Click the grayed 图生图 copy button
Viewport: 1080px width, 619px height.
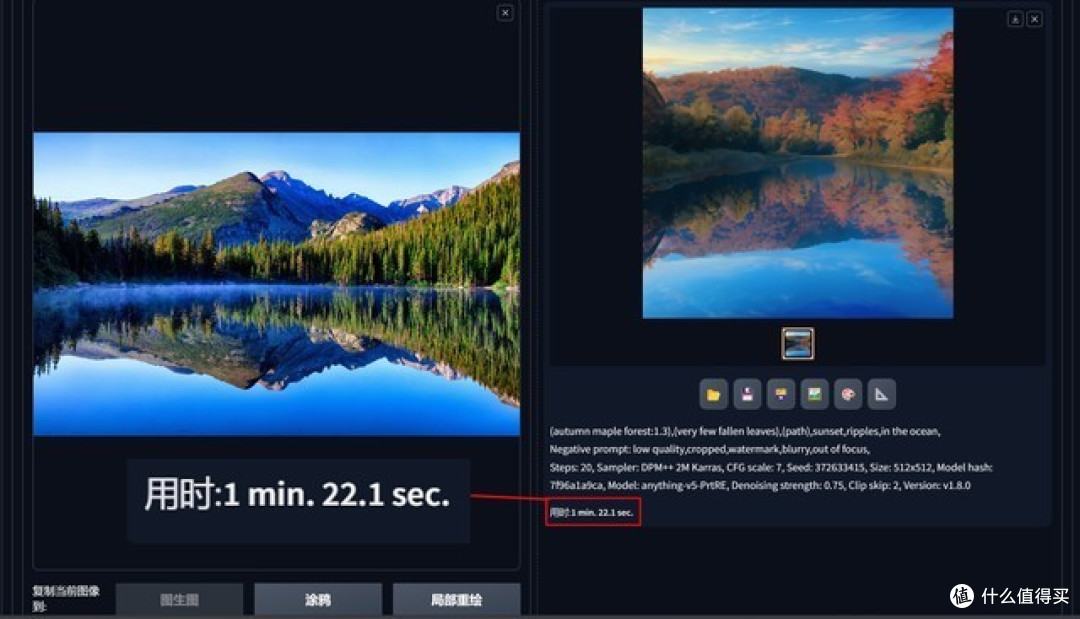click(x=179, y=600)
